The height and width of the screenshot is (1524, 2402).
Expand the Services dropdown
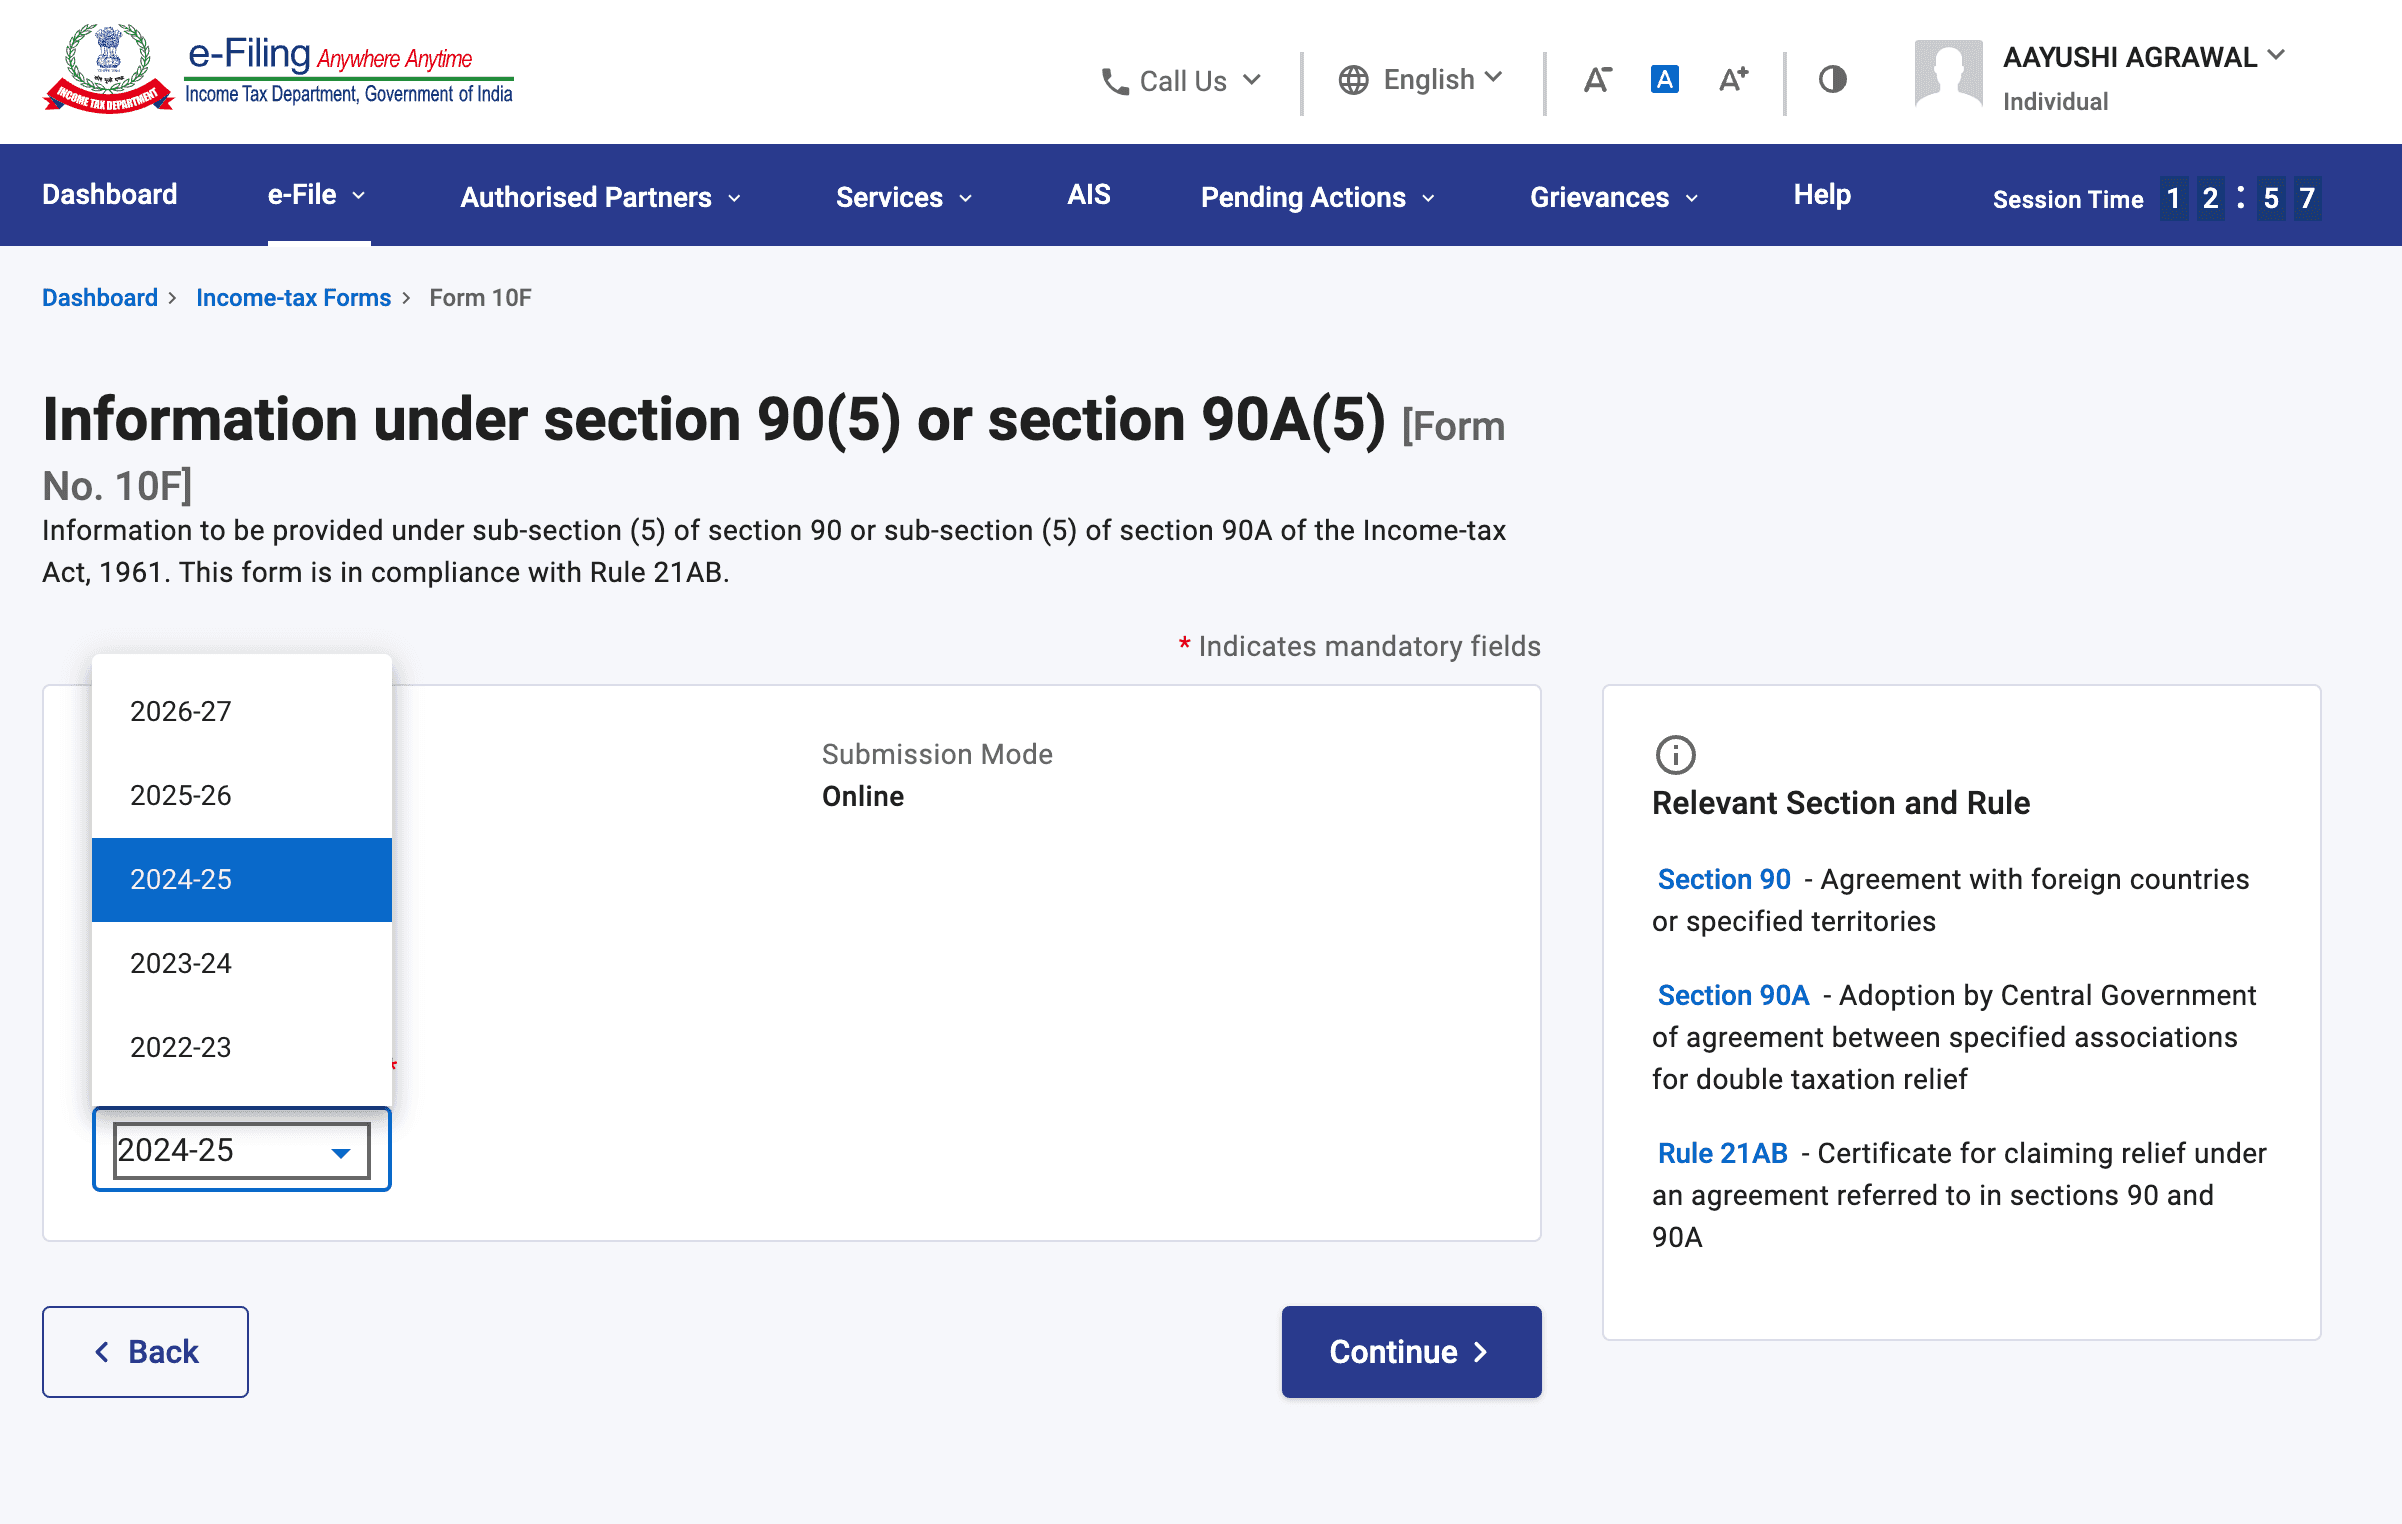coord(903,197)
